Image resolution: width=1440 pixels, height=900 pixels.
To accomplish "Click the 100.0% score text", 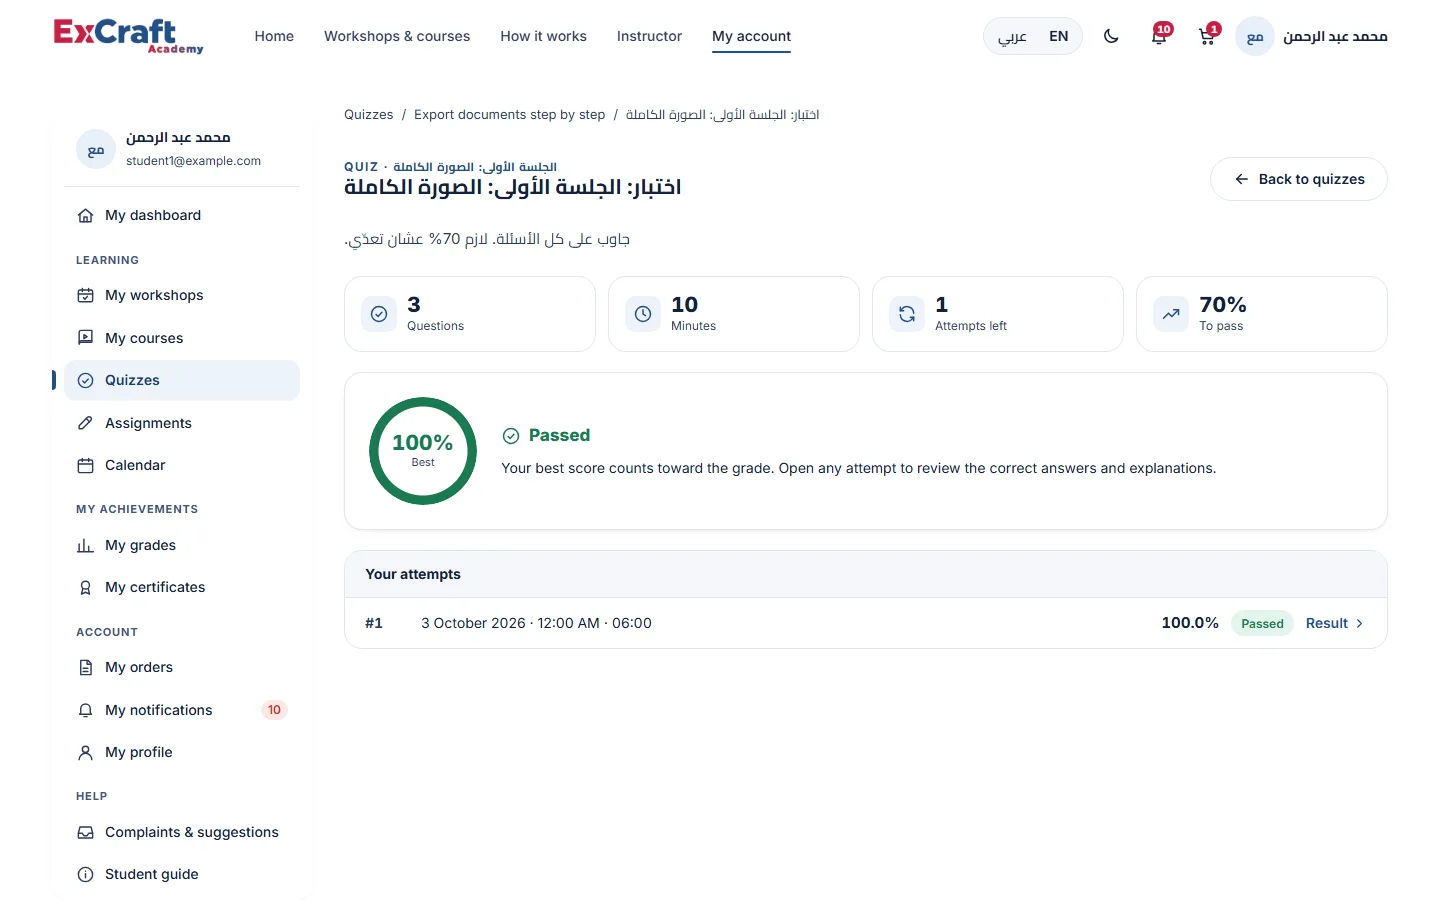I will pyautogui.click(x=1190, y=623).
